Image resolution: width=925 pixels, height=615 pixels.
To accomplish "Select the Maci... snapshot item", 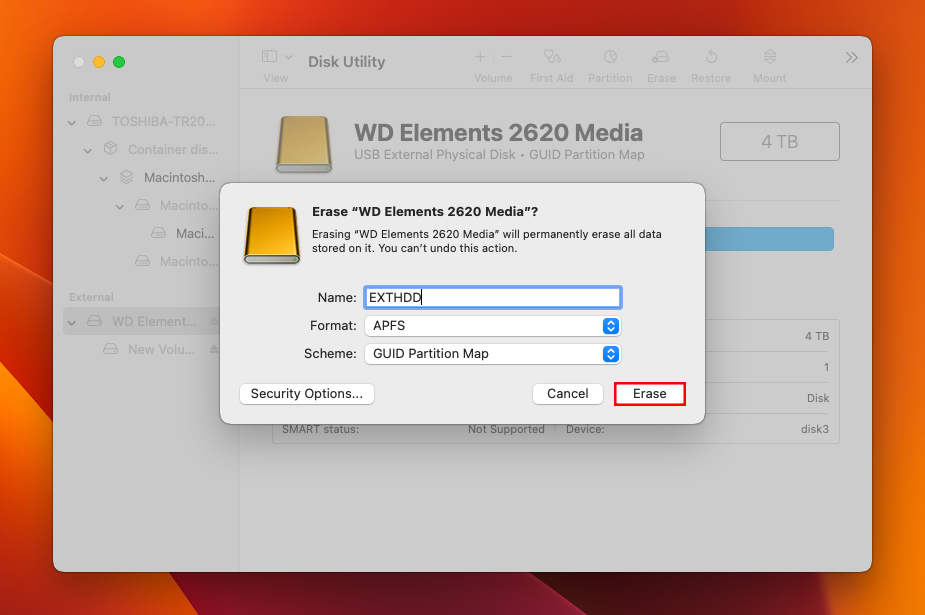I will tap(195, 233).
